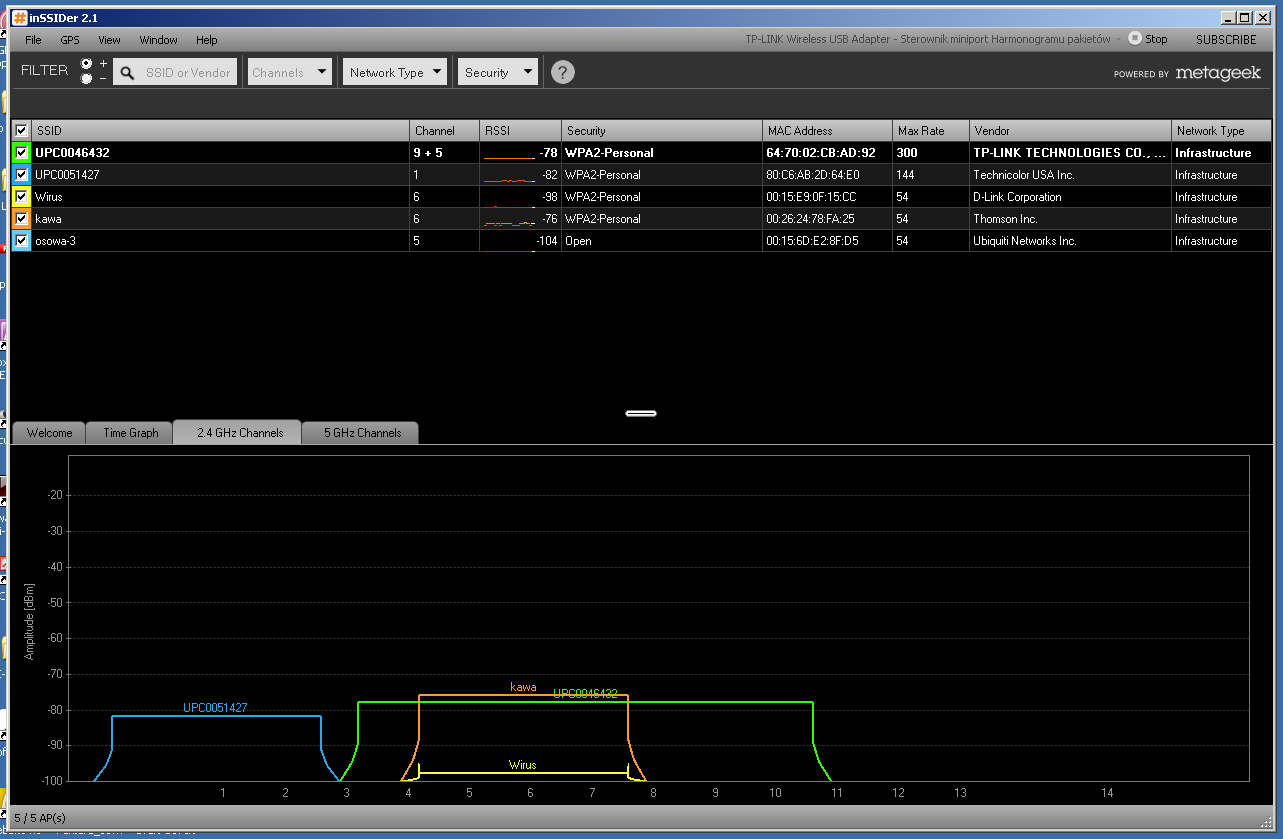This screenshot has height=839, width=1283.
Task: Click the UPC0051427 label in channel graph
Action: (215, 707)
